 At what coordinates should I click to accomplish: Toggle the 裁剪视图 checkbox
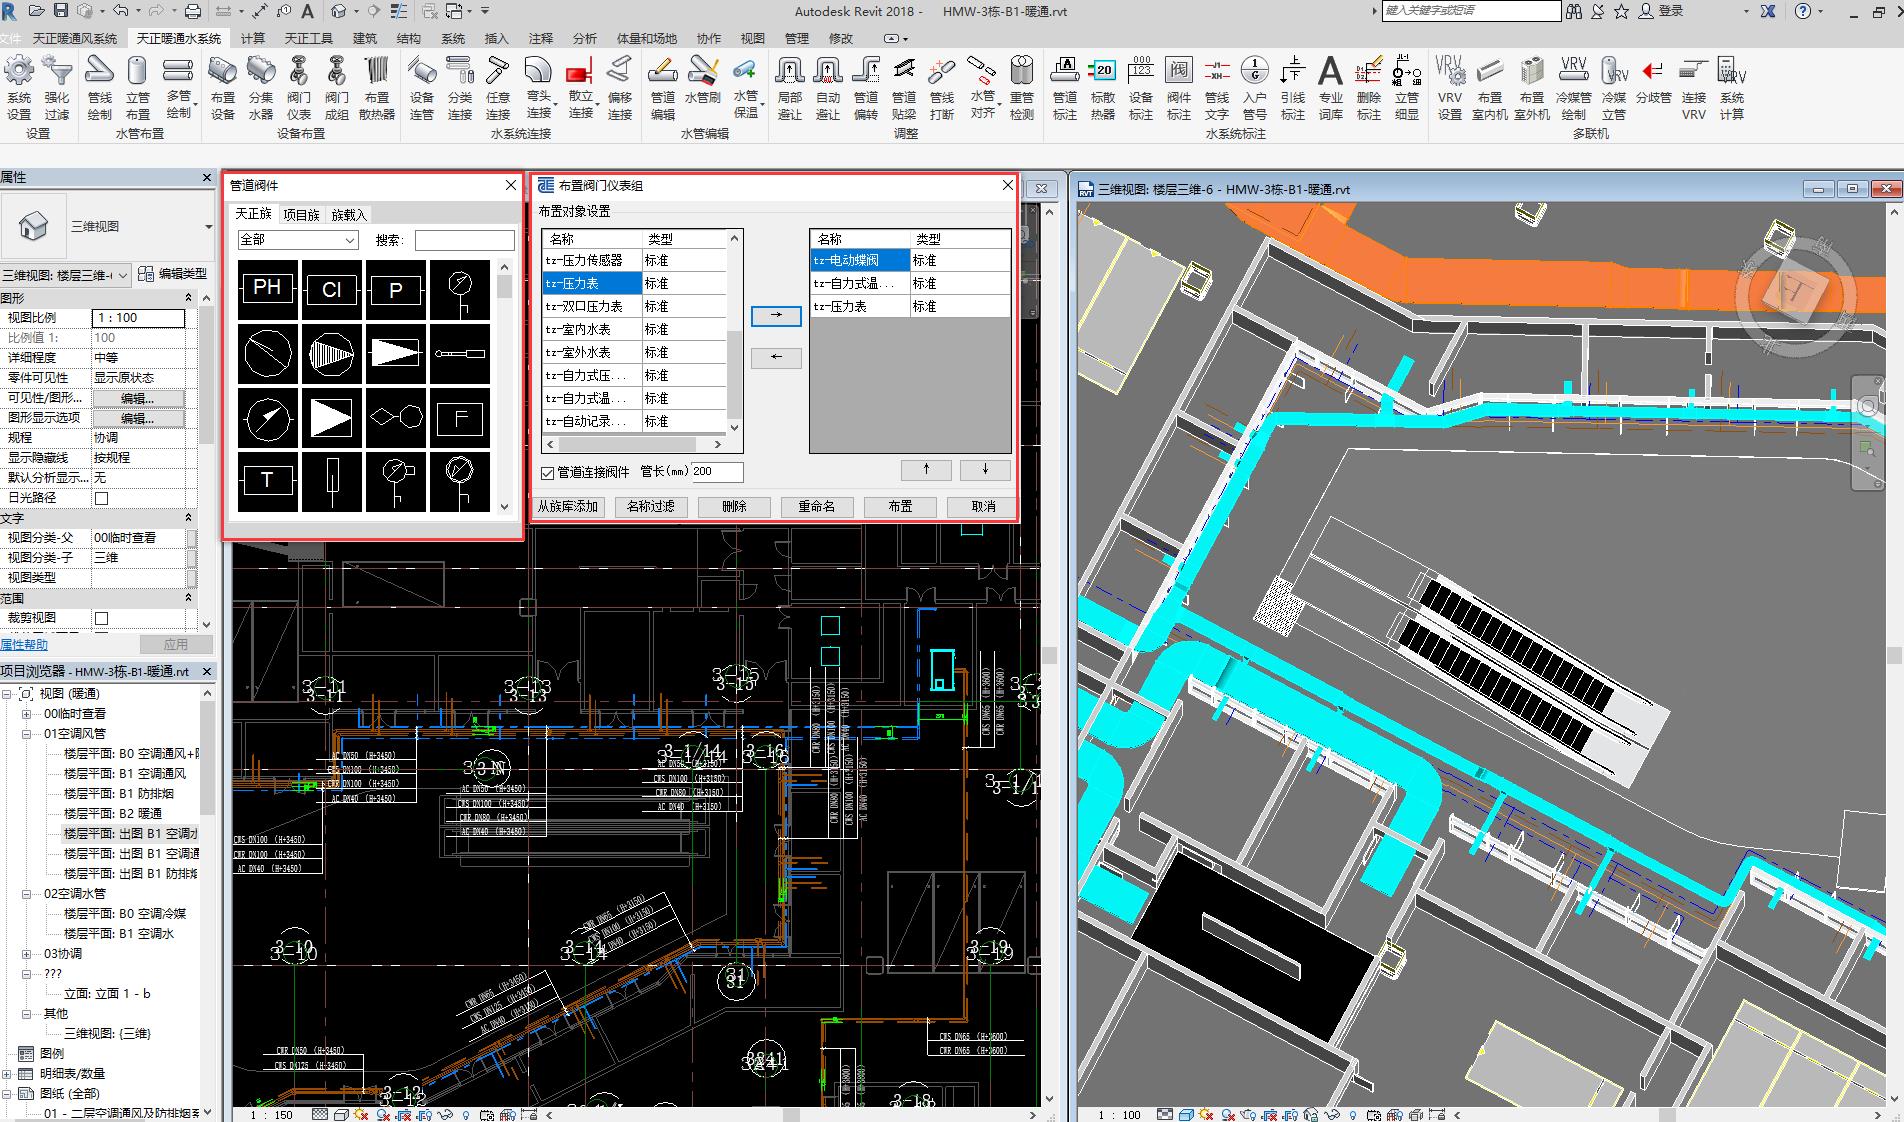click(x=101, y=618)
